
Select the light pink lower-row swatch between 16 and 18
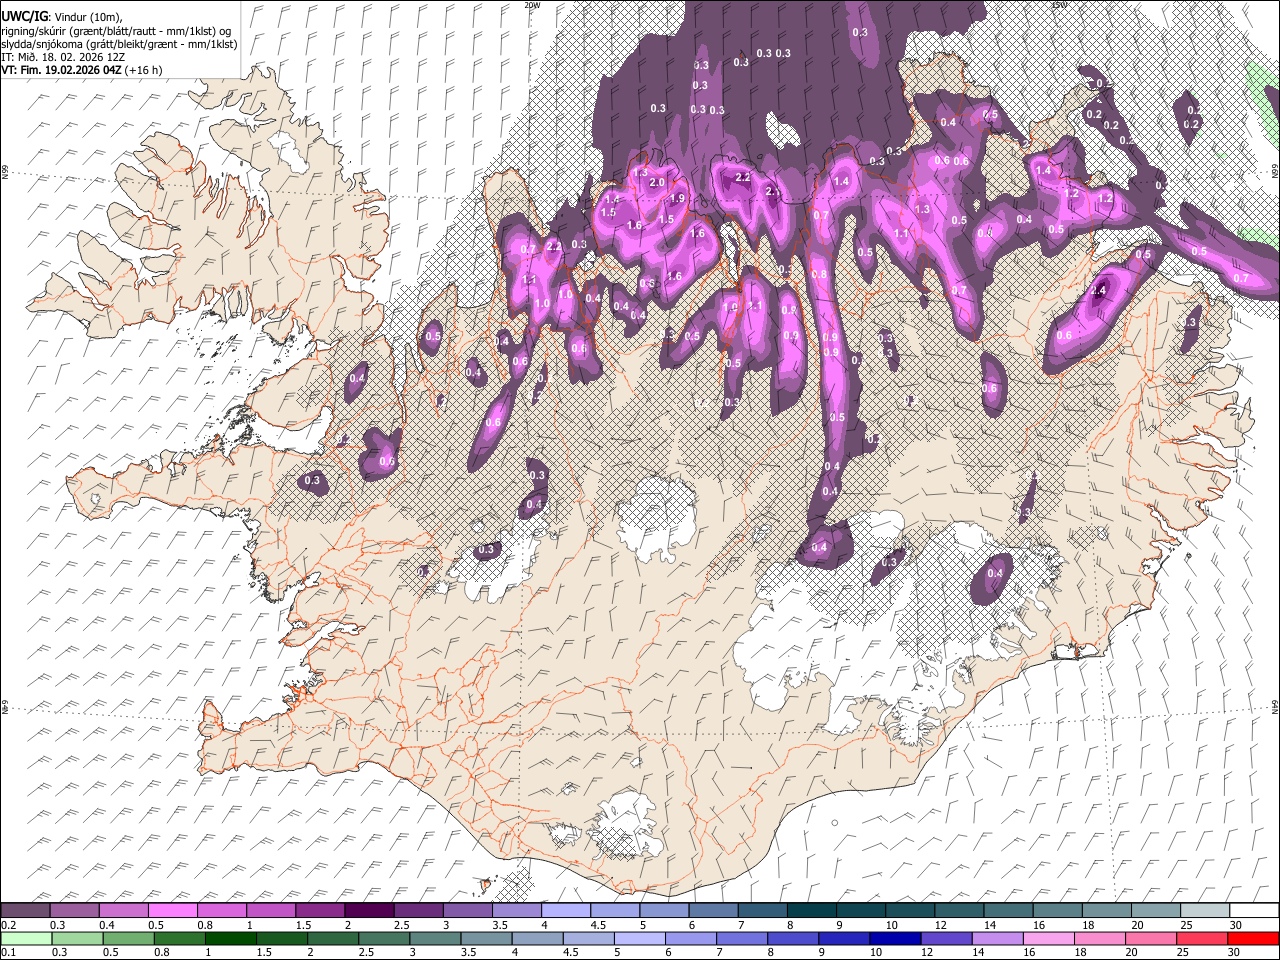(x=1049, y=938)
